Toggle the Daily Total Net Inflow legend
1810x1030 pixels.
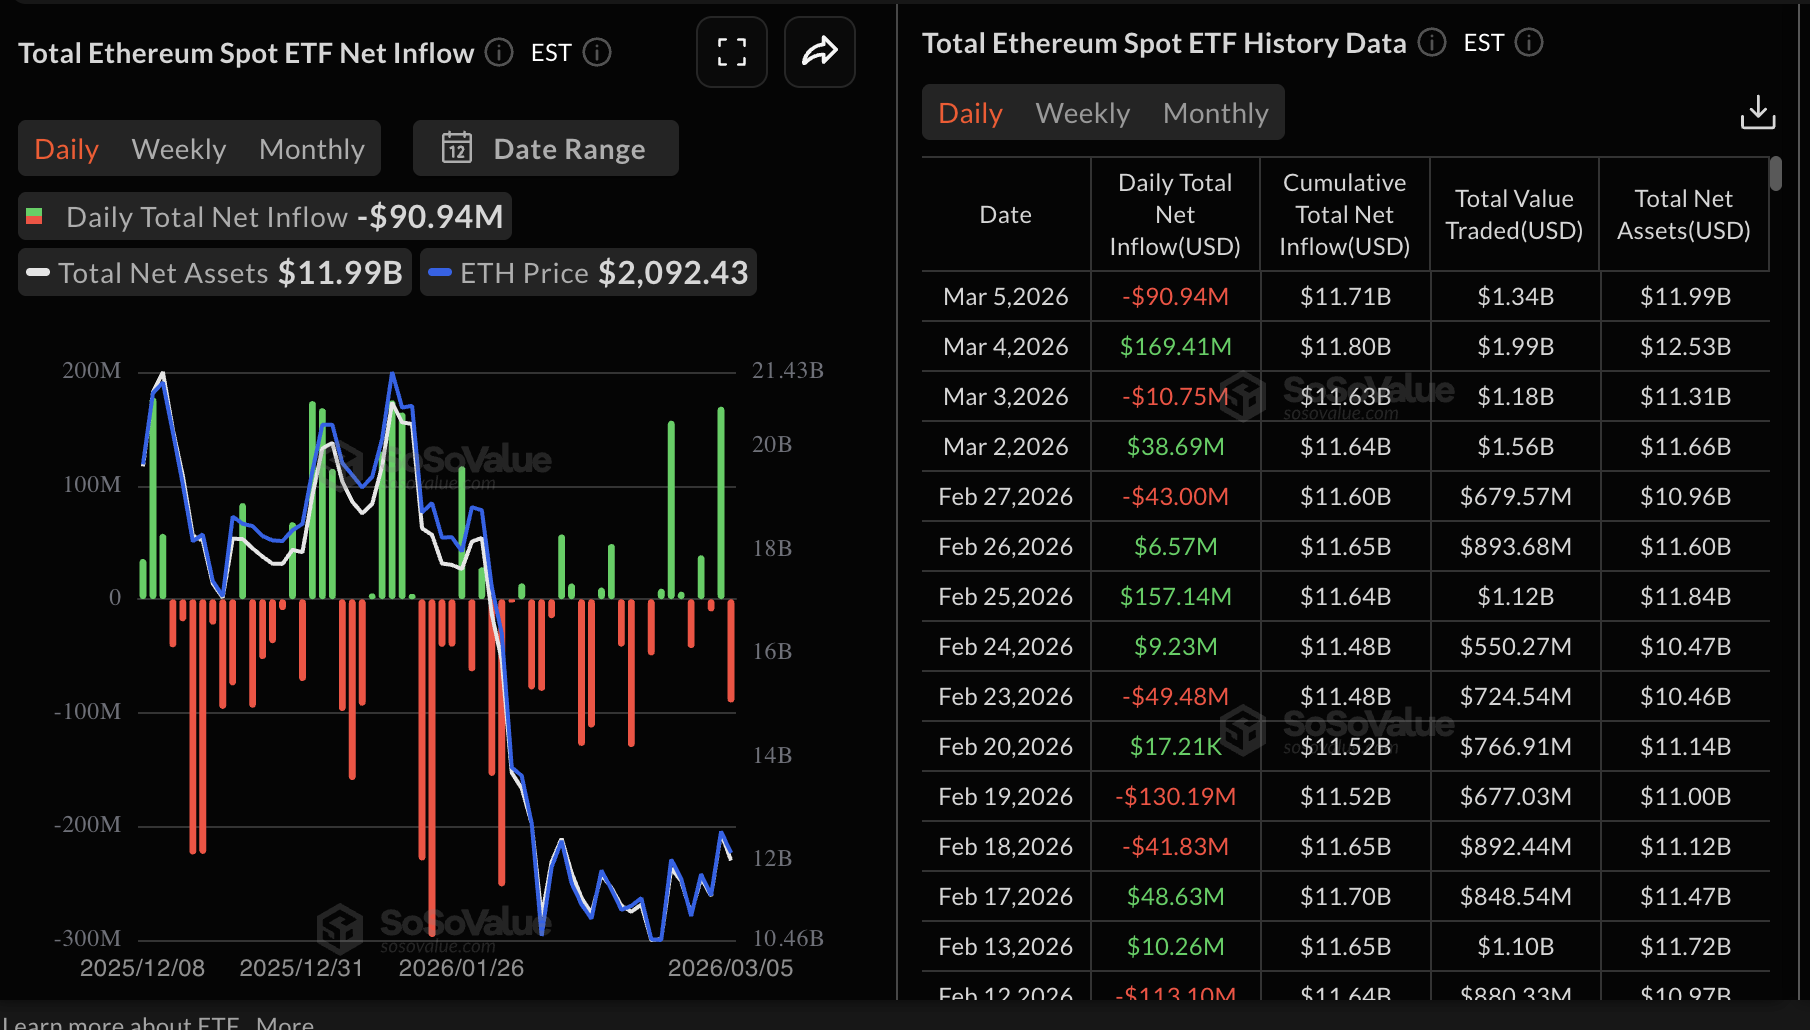pos(265,217)
